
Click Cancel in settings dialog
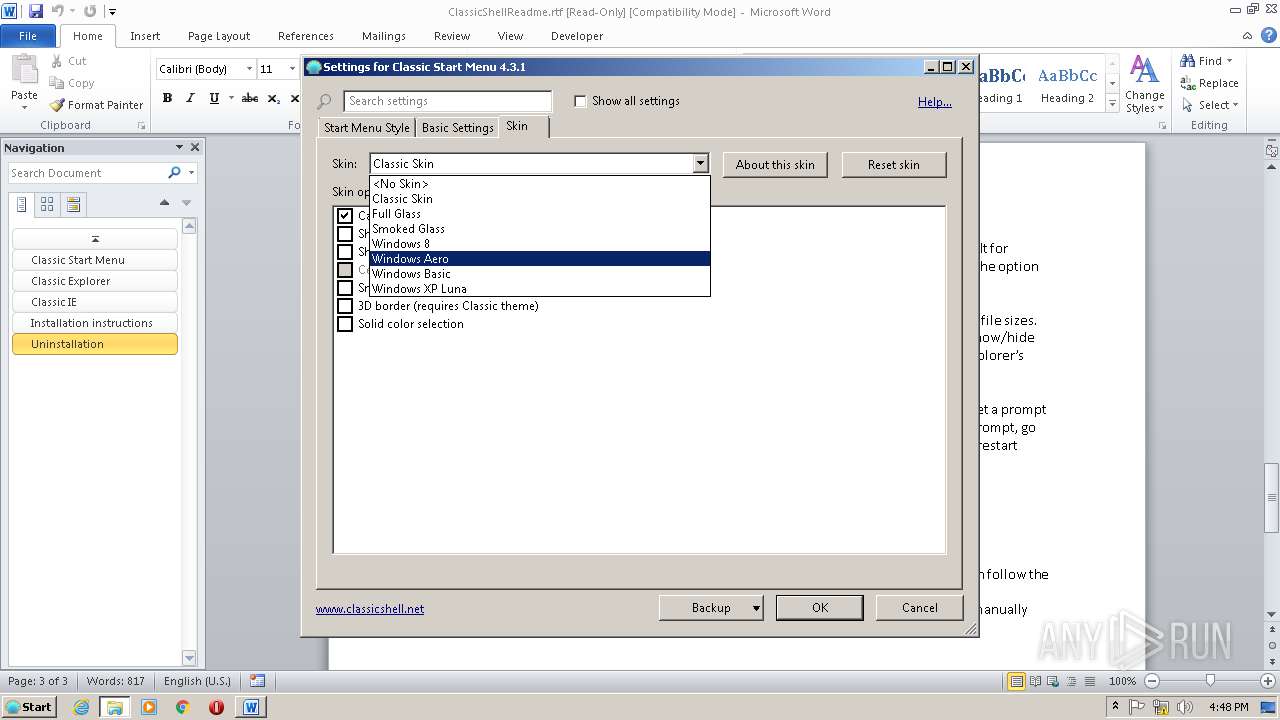920,608
